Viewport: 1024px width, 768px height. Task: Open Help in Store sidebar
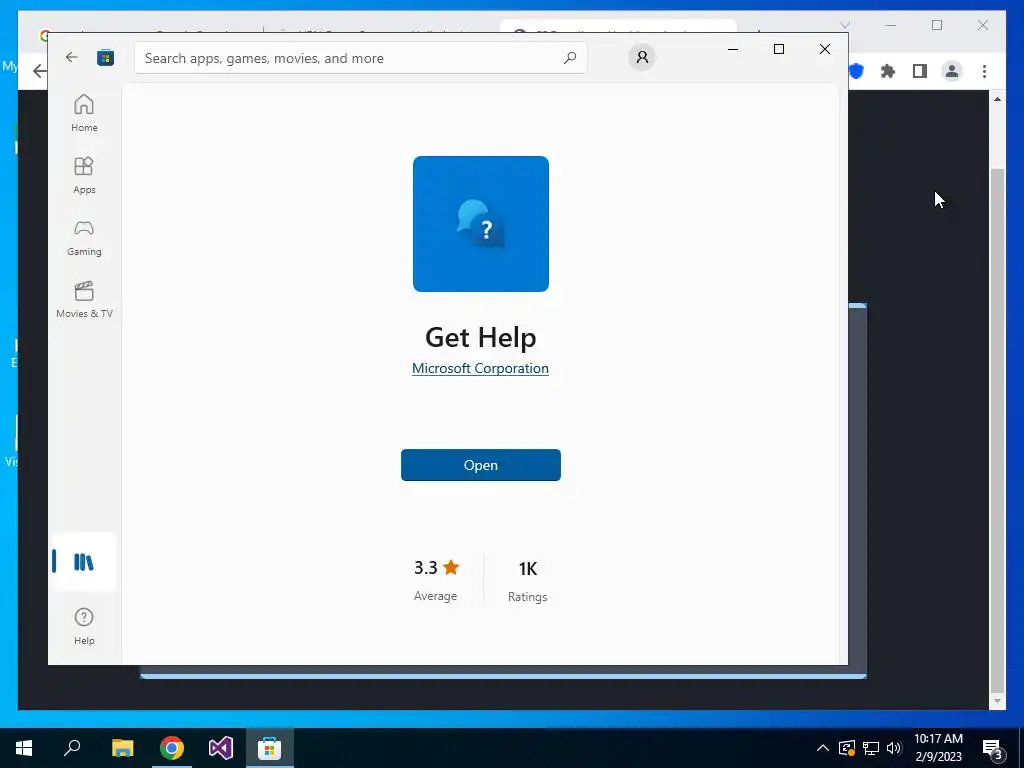[84, 626]
